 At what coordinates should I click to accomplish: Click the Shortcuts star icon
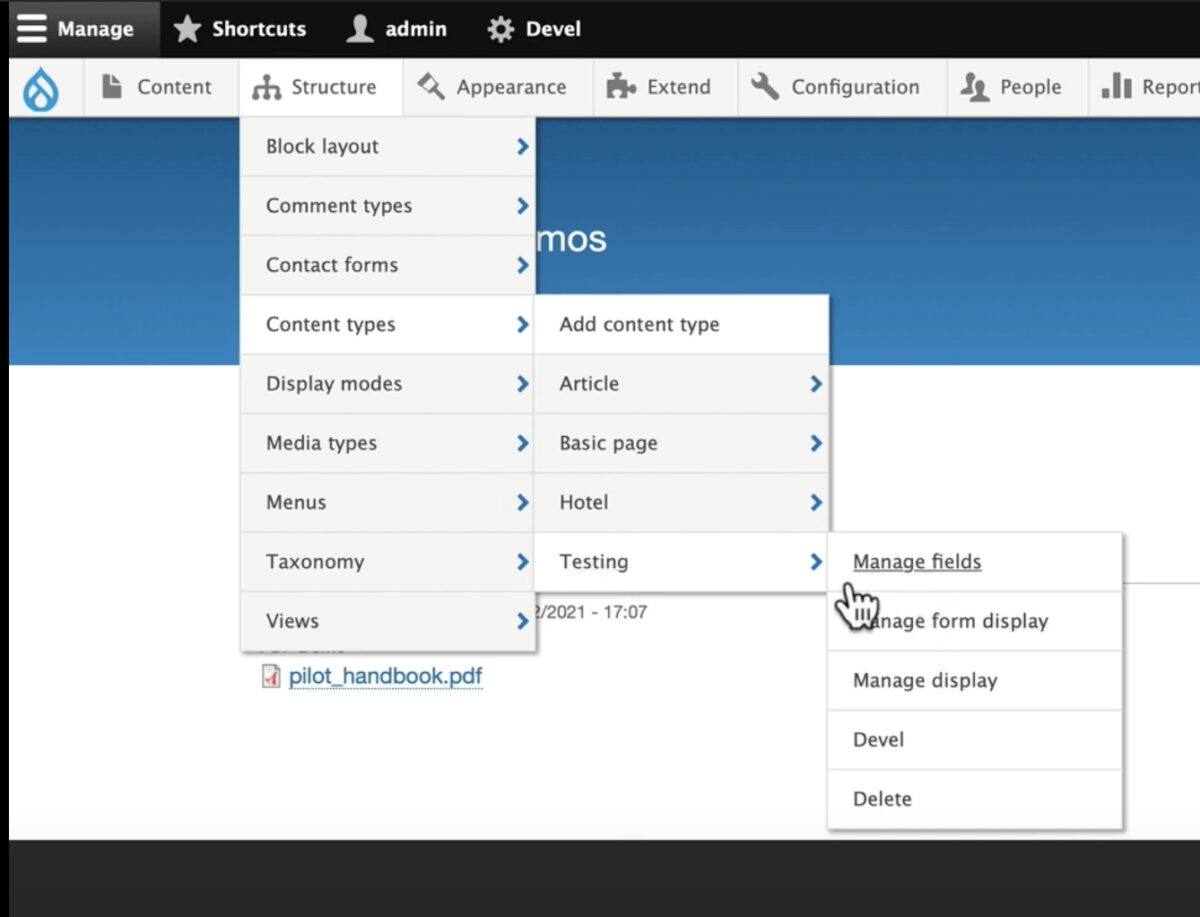click(x=186, y=29)
